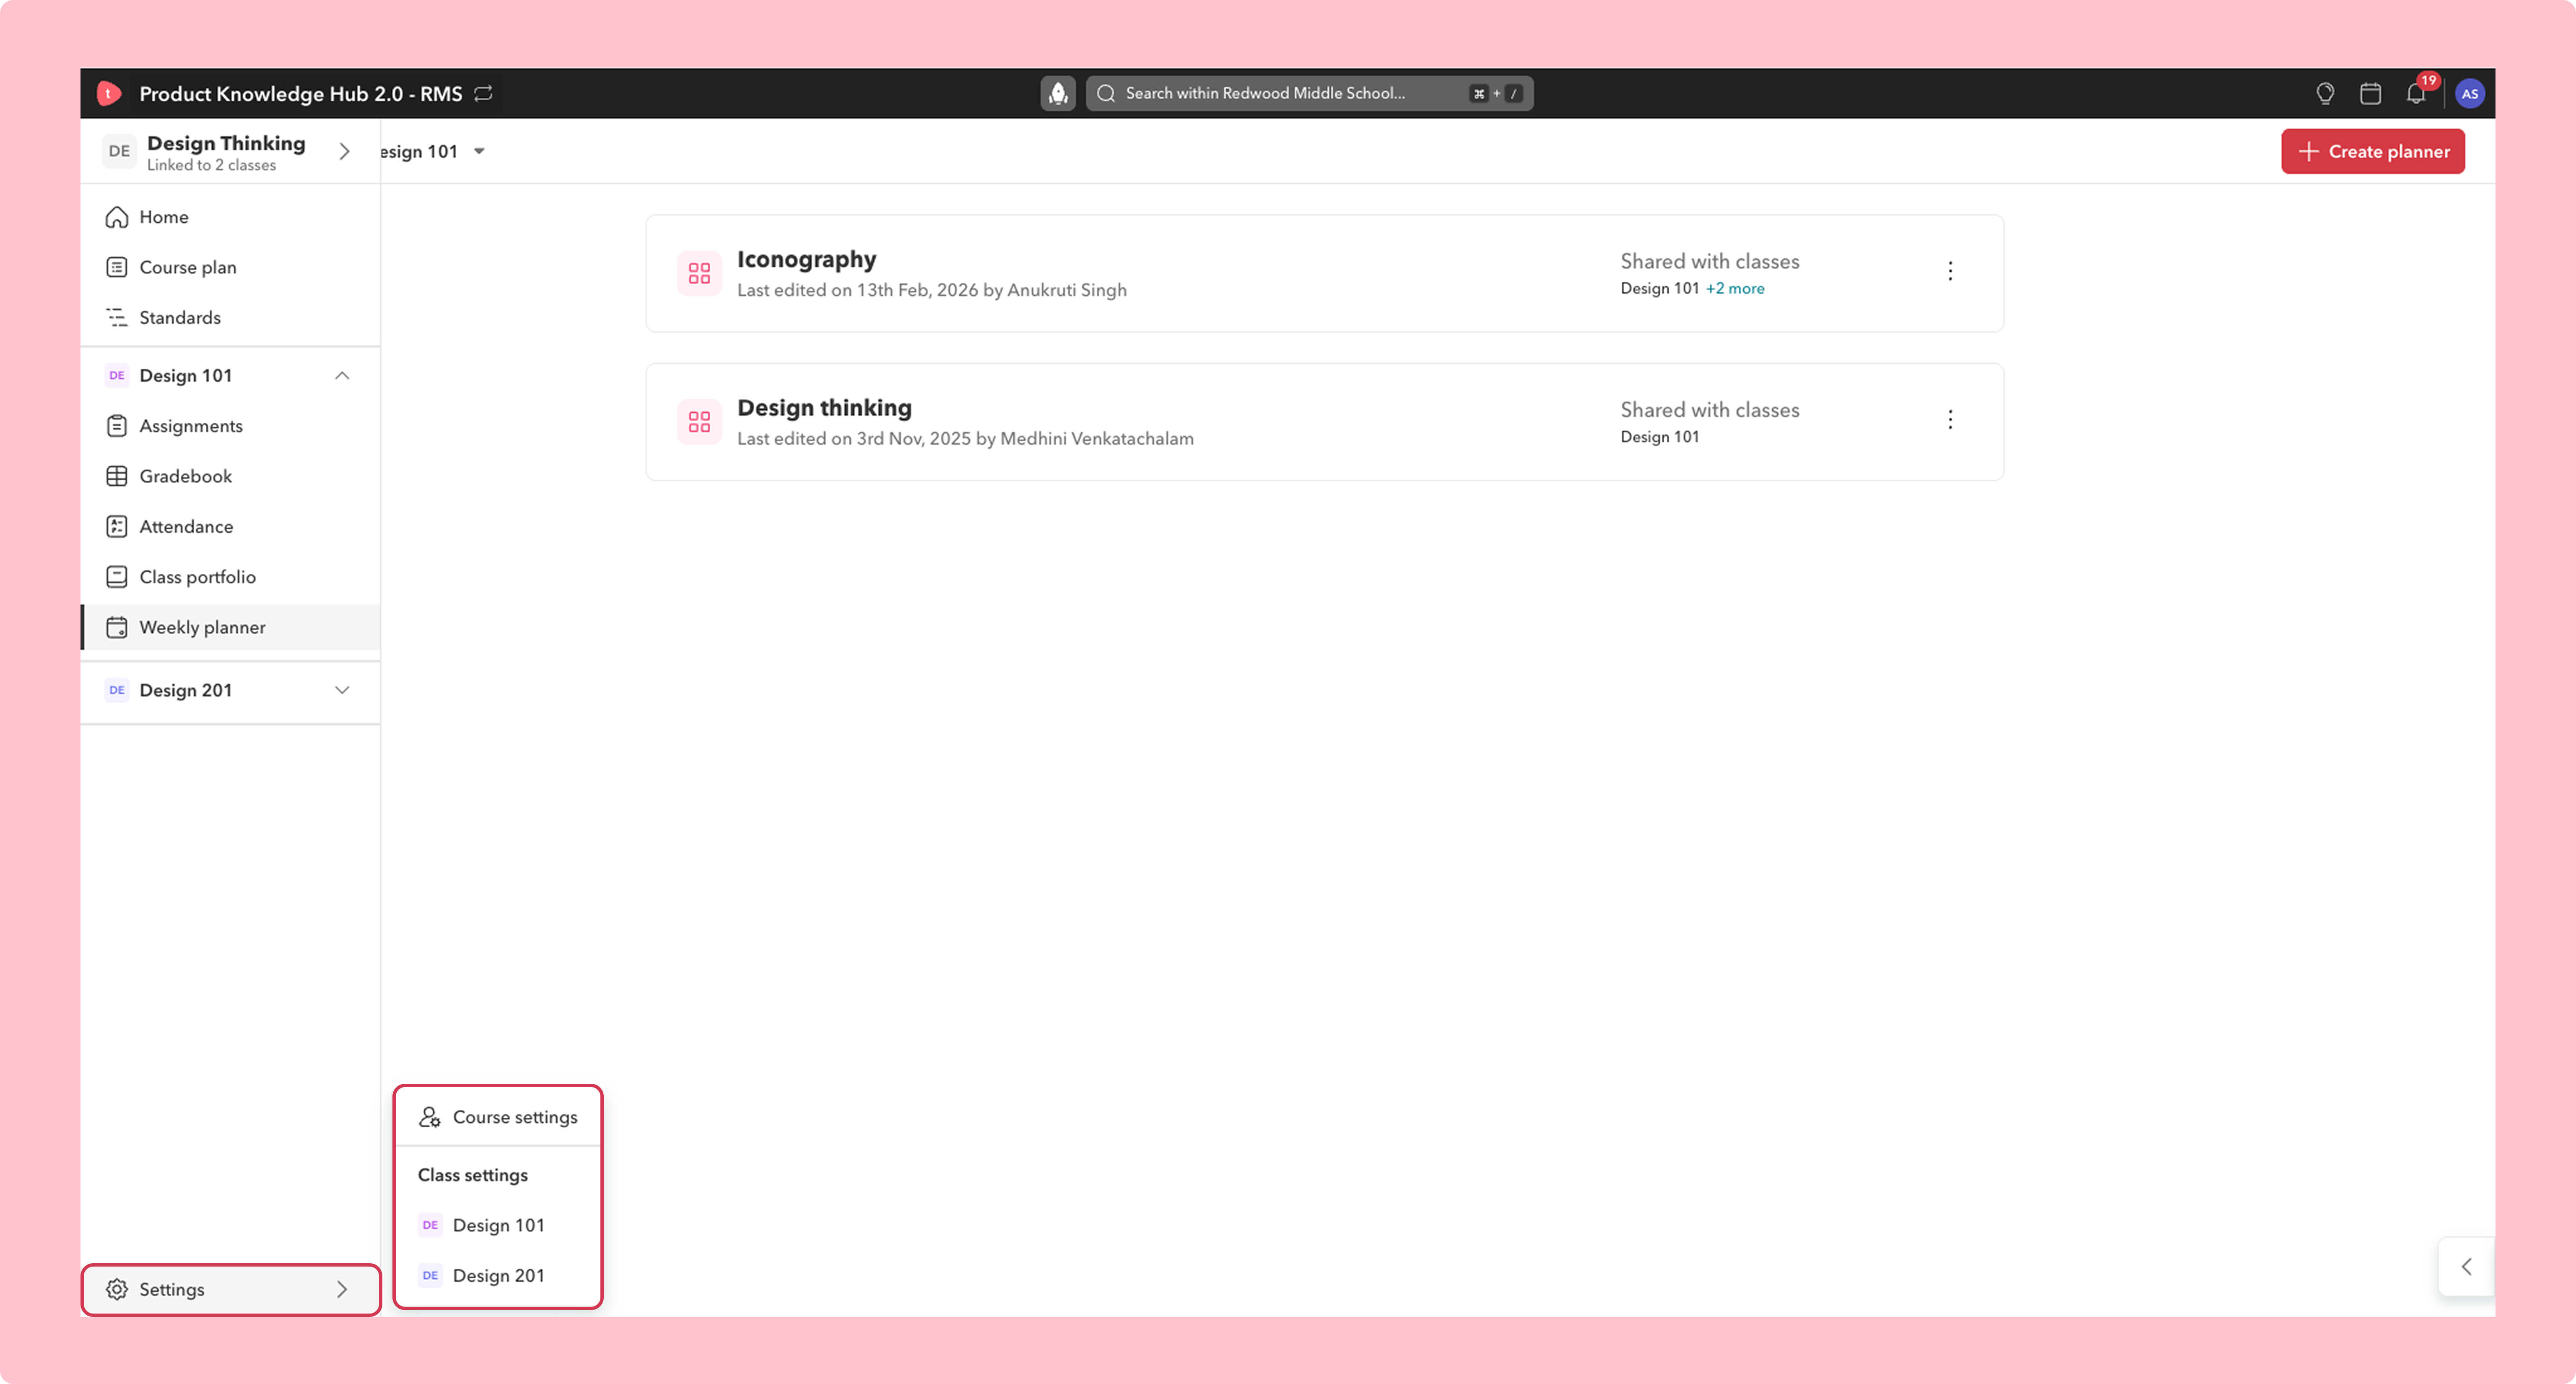2576x1384 pixels.
Task: Click the +2 more classes link
Action: point(1735,288)
